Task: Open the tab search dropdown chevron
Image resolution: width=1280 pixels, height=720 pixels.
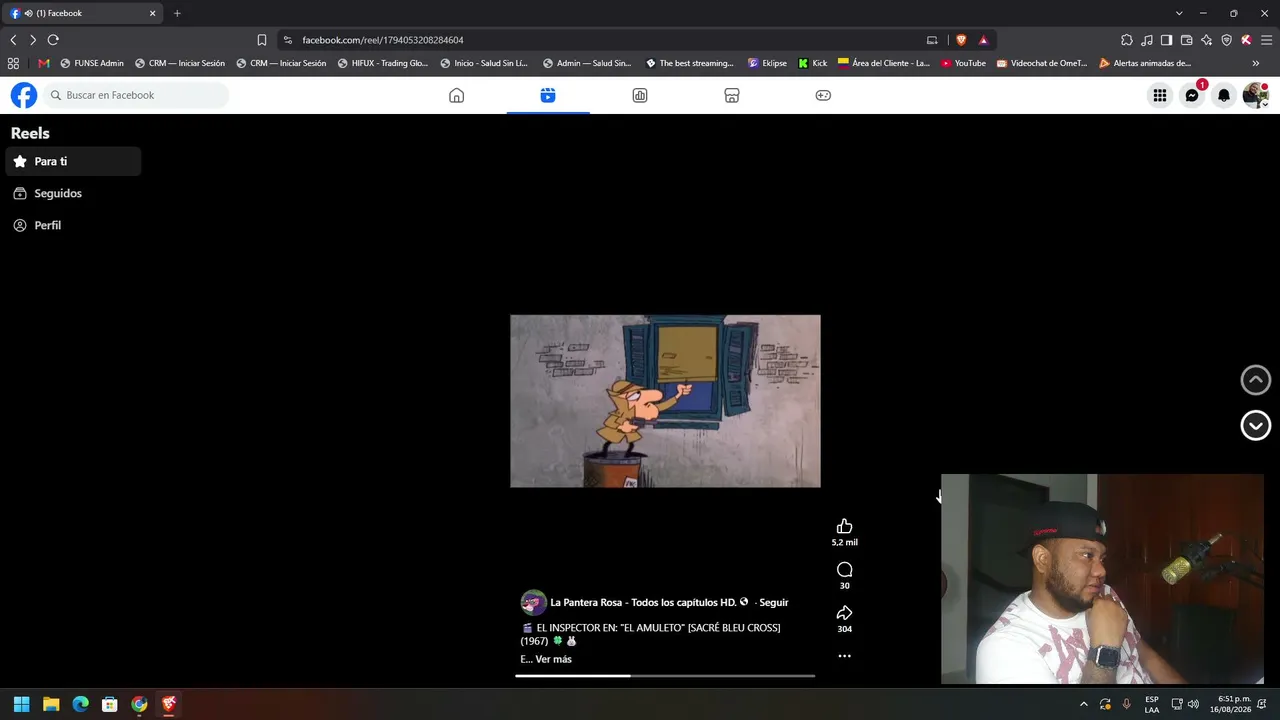Action: [x=1179, y=13]
